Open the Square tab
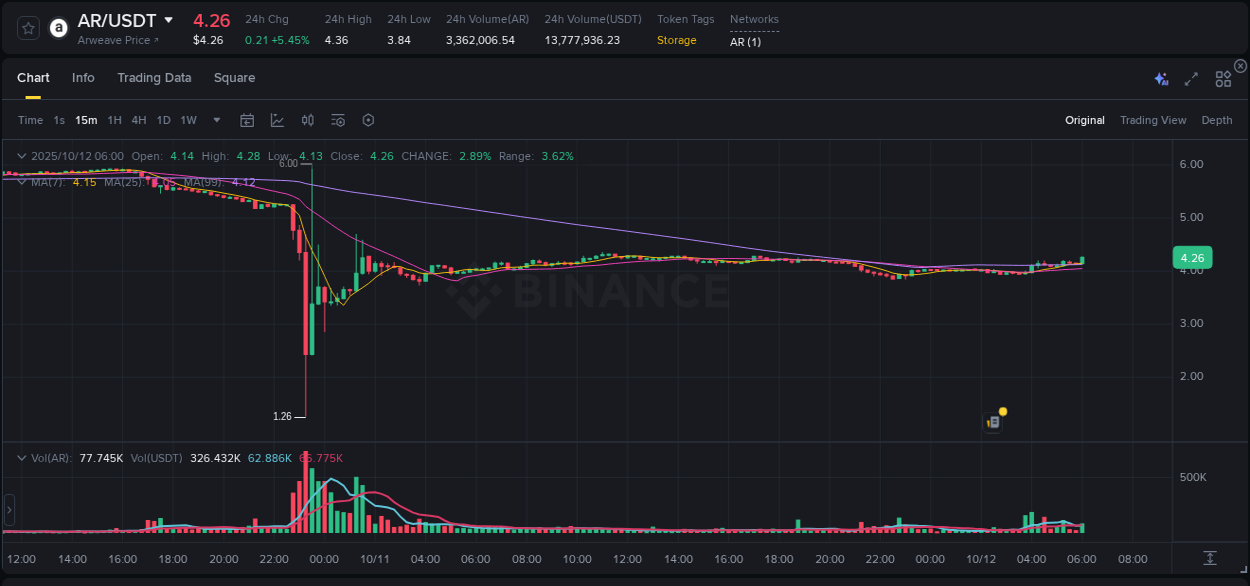Screen dimensions: 1250x586 click(x=234, y=77)
